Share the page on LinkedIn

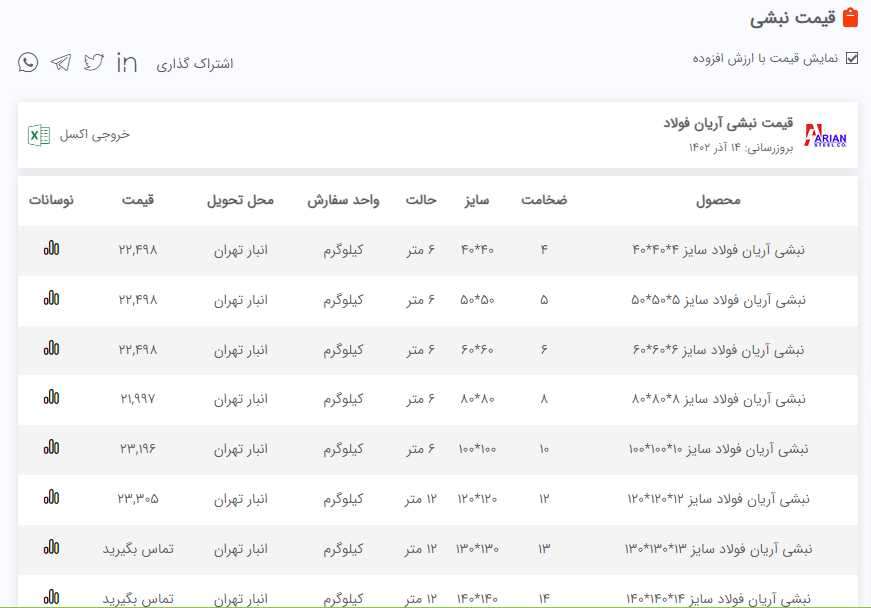(127, 63)
